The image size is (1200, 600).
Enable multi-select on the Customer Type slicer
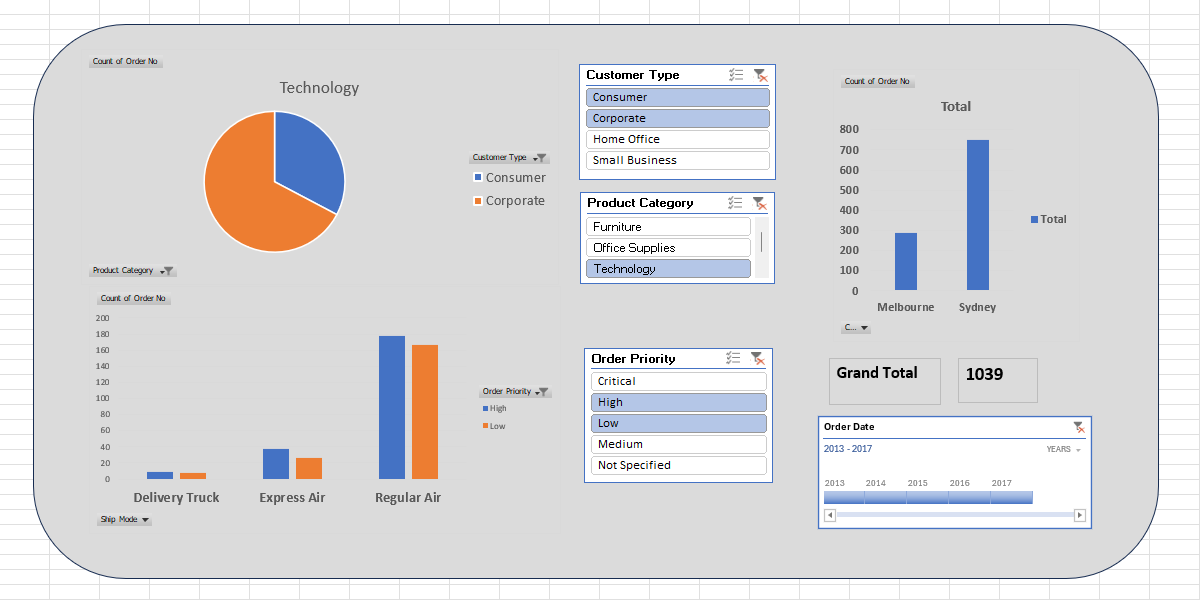pos(736,74)
